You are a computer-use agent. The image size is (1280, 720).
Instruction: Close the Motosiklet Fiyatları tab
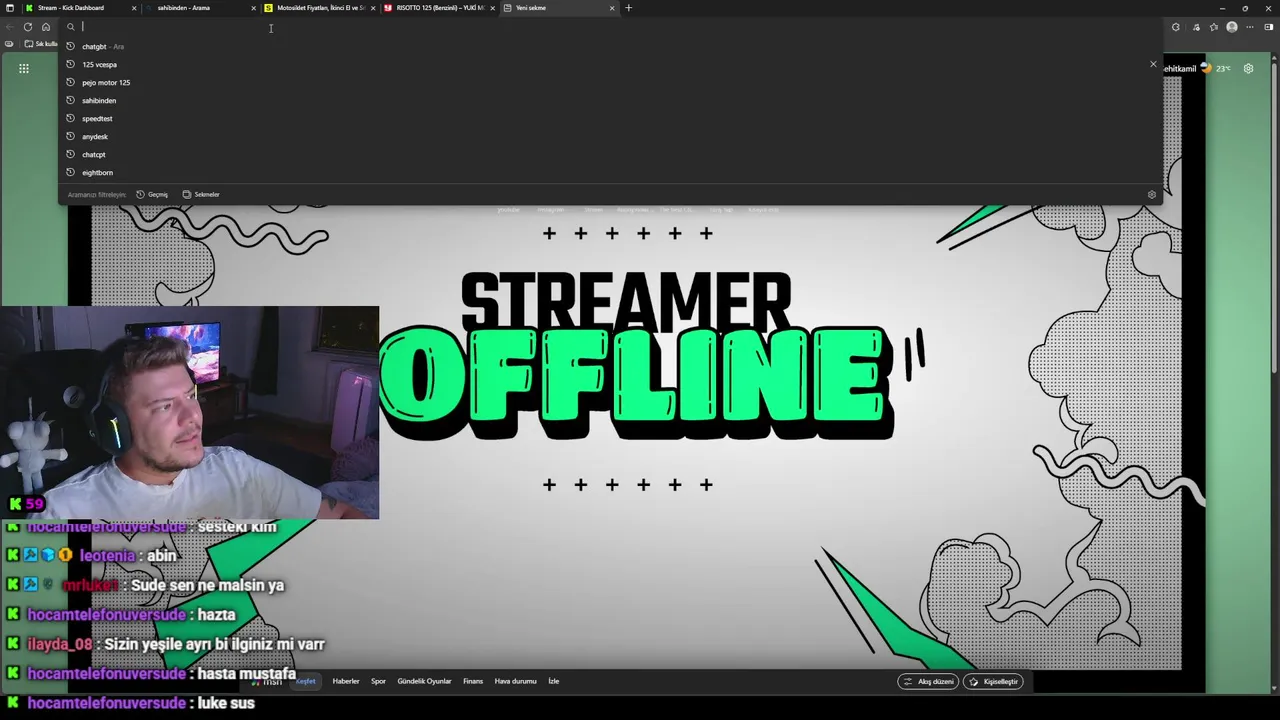[373, 8]
